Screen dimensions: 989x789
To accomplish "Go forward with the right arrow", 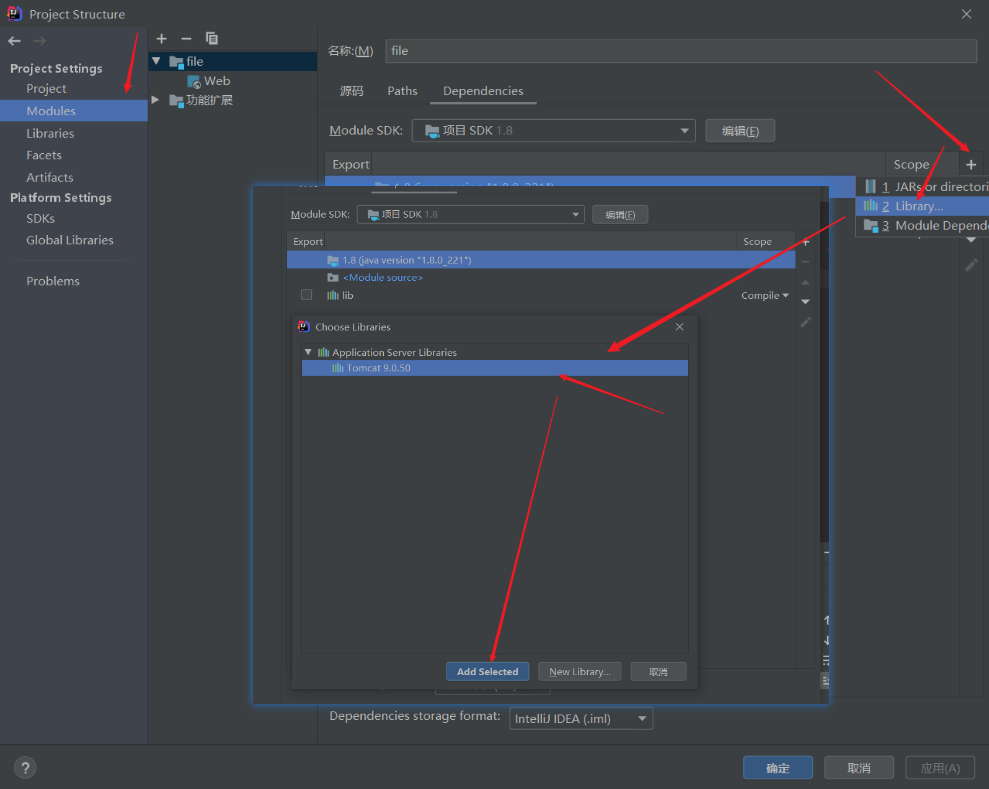I will tap(40, 41).
